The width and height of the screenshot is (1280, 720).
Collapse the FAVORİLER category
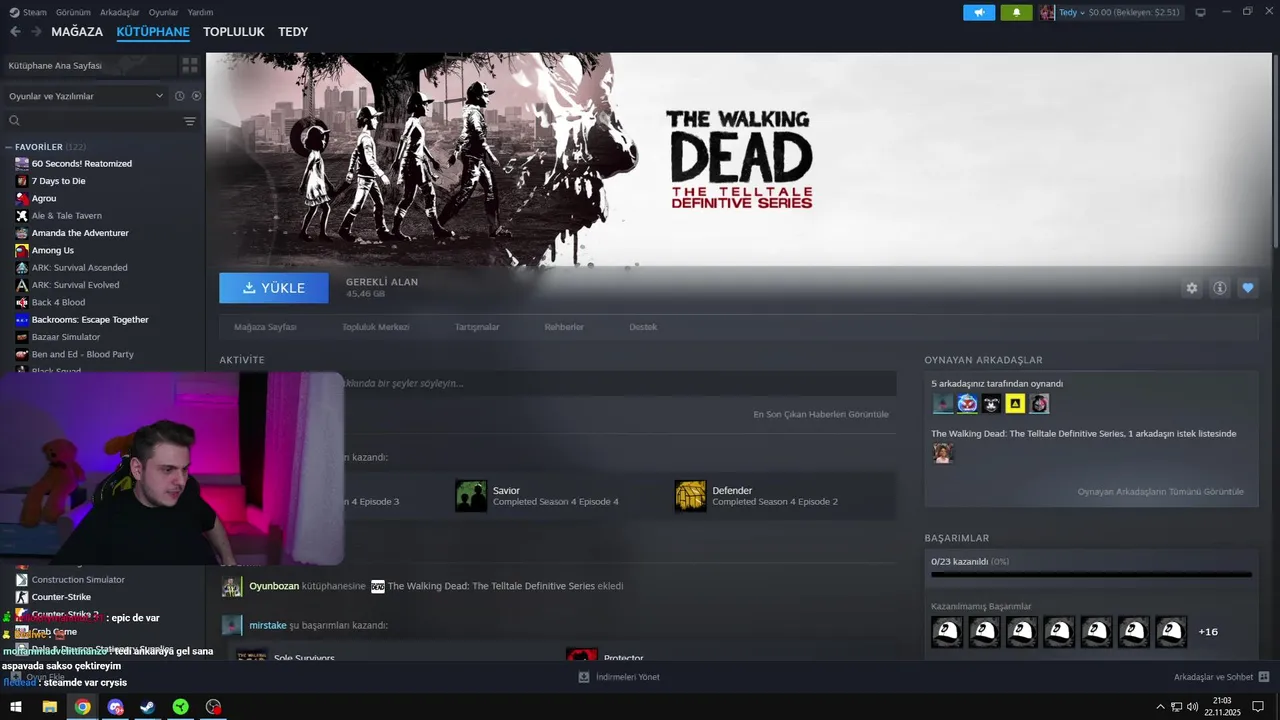click(8, 147)
